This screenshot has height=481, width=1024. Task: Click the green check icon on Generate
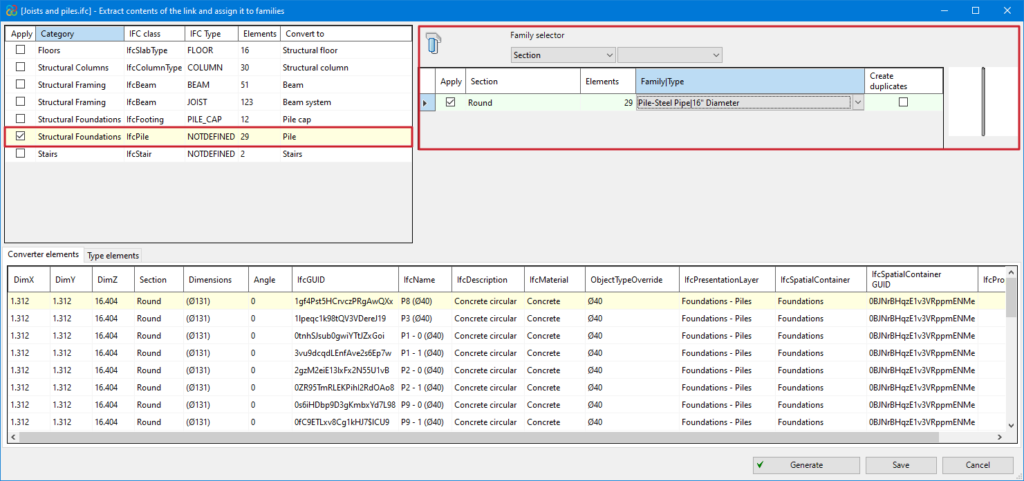tap(761, 465)
